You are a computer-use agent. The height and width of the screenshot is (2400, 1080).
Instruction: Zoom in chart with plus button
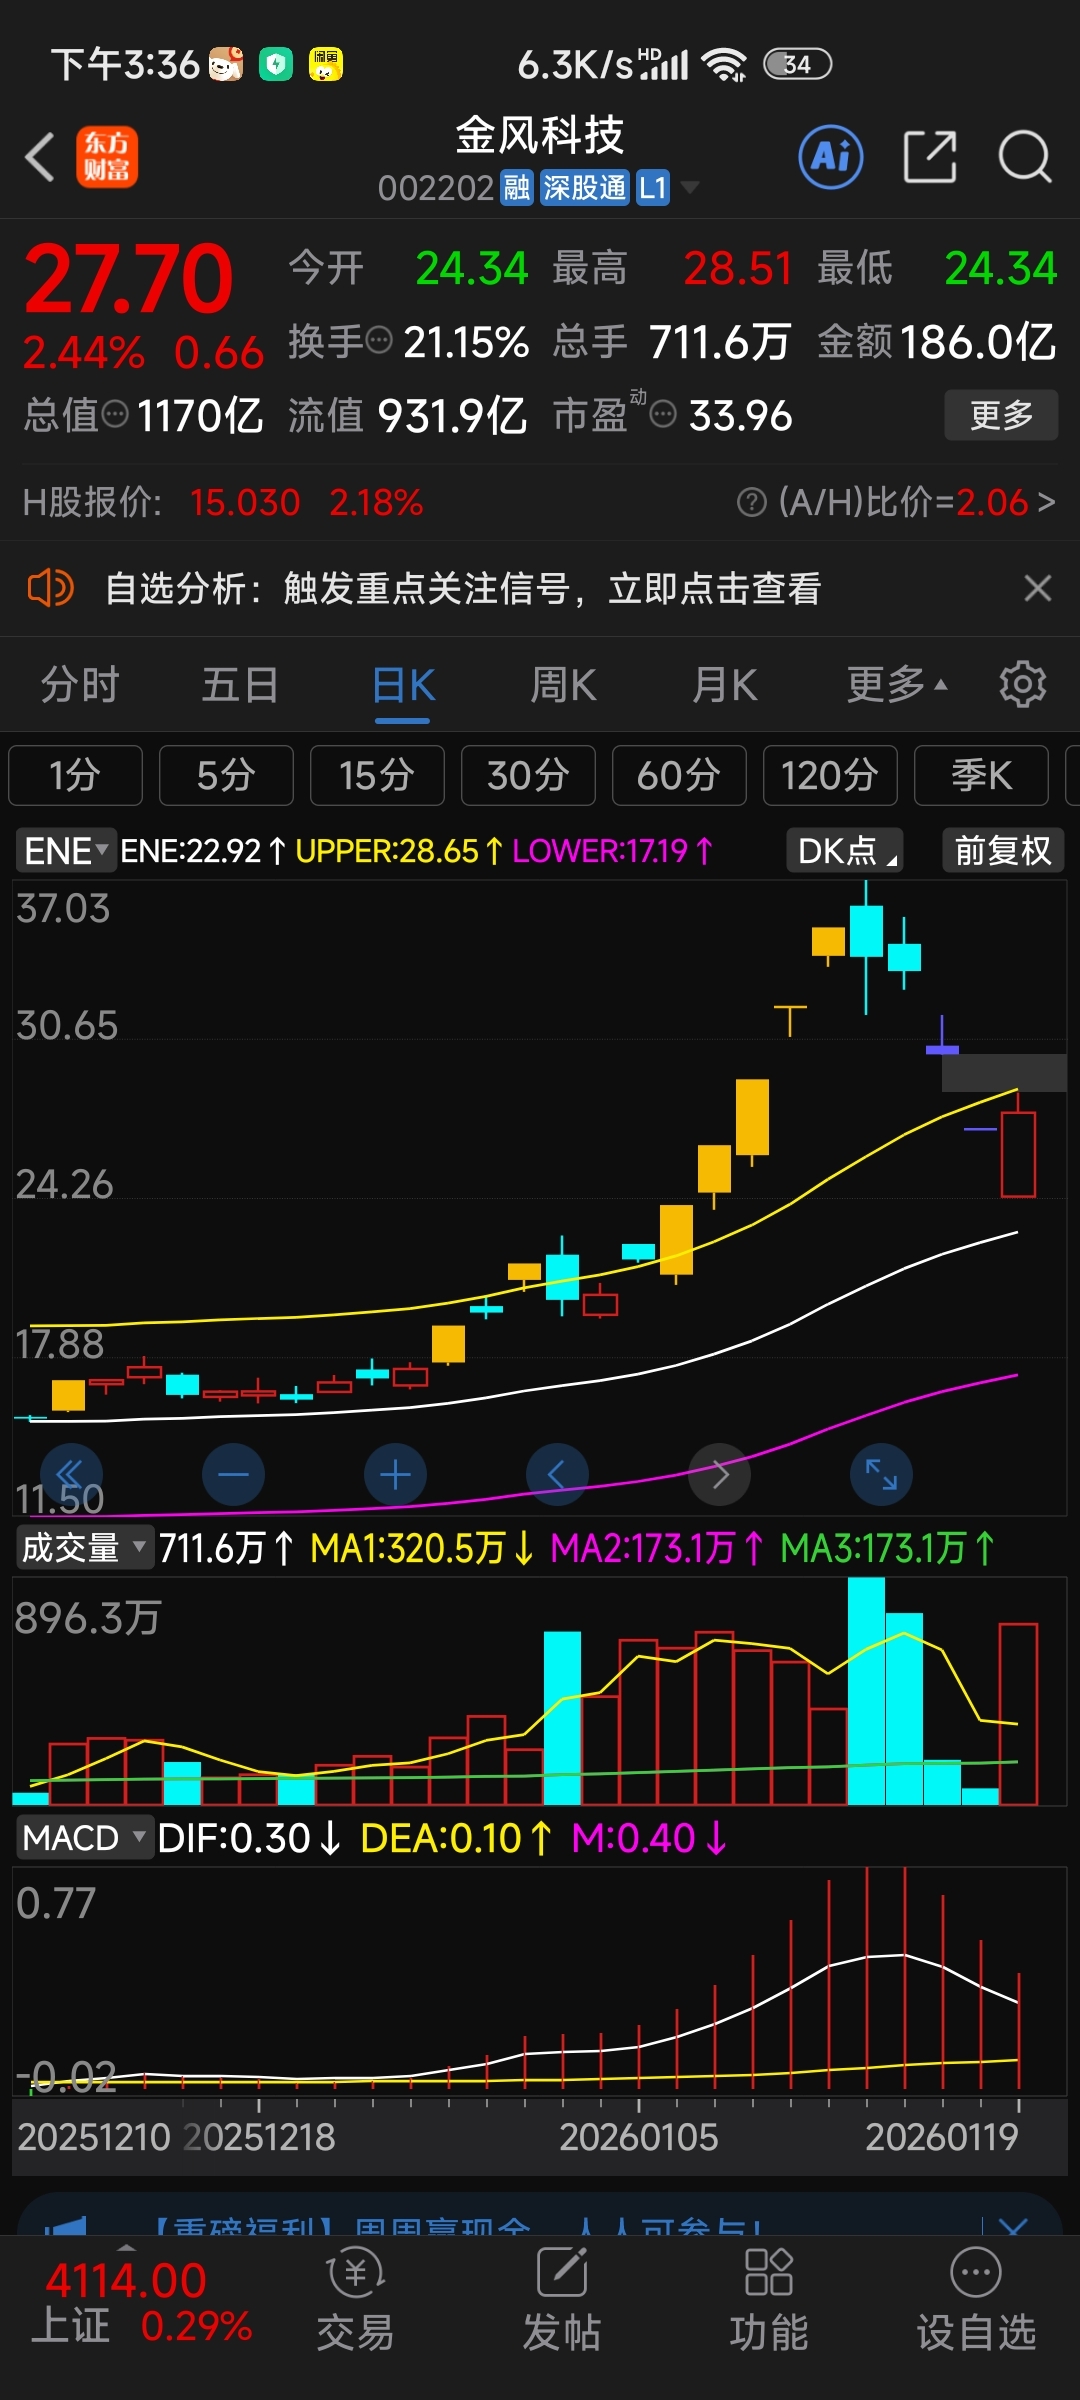coord(395,1474)
